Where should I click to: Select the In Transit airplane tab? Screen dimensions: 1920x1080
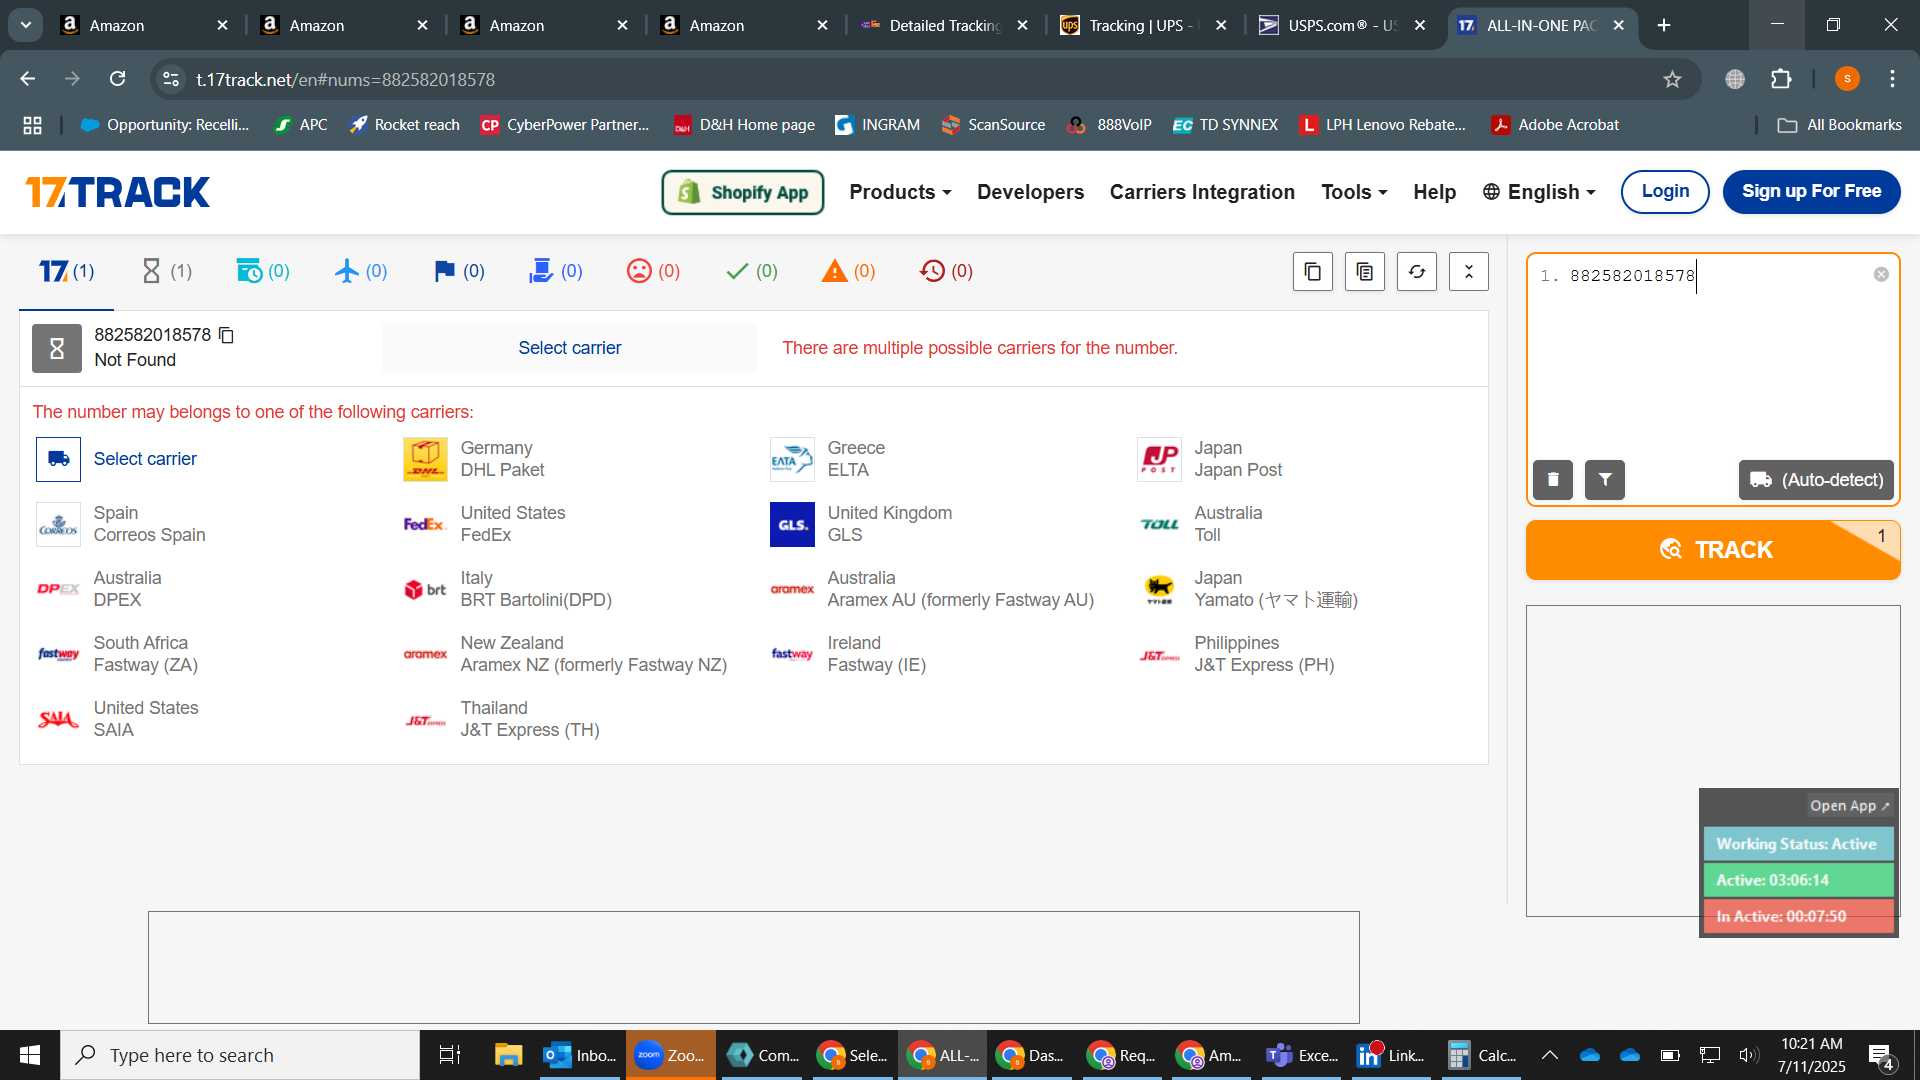pyautogui.click(x=361, y=271)
